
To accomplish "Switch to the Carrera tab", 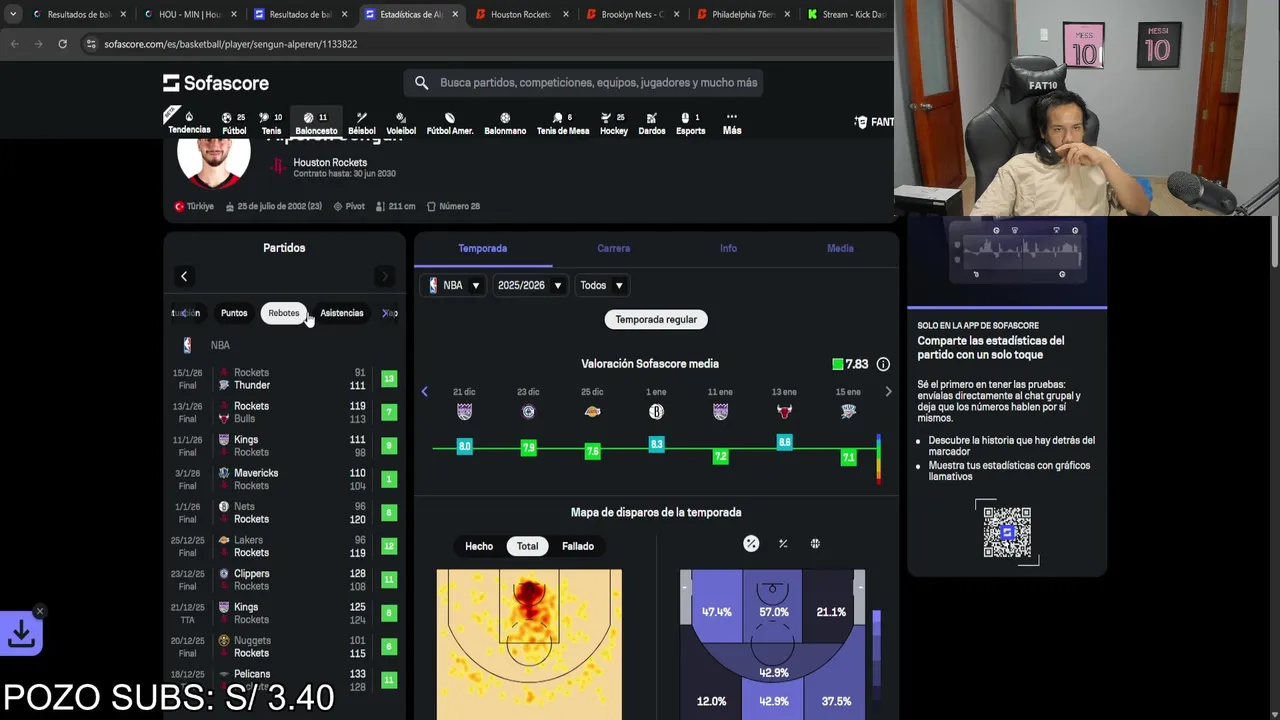I will [x=614, y=248].
